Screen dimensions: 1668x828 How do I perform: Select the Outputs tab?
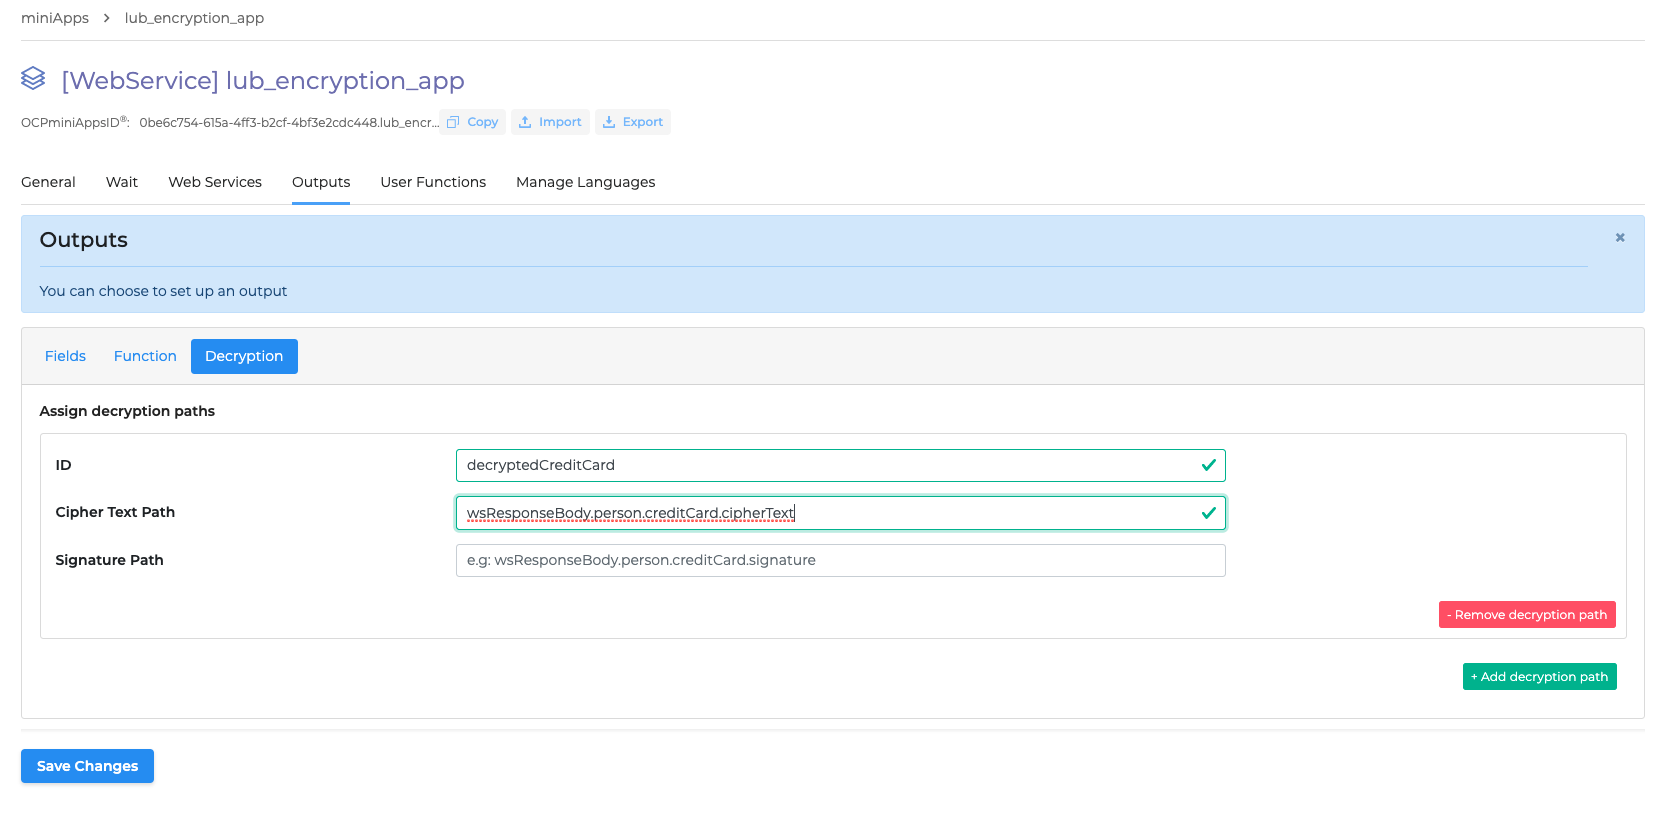321,182
